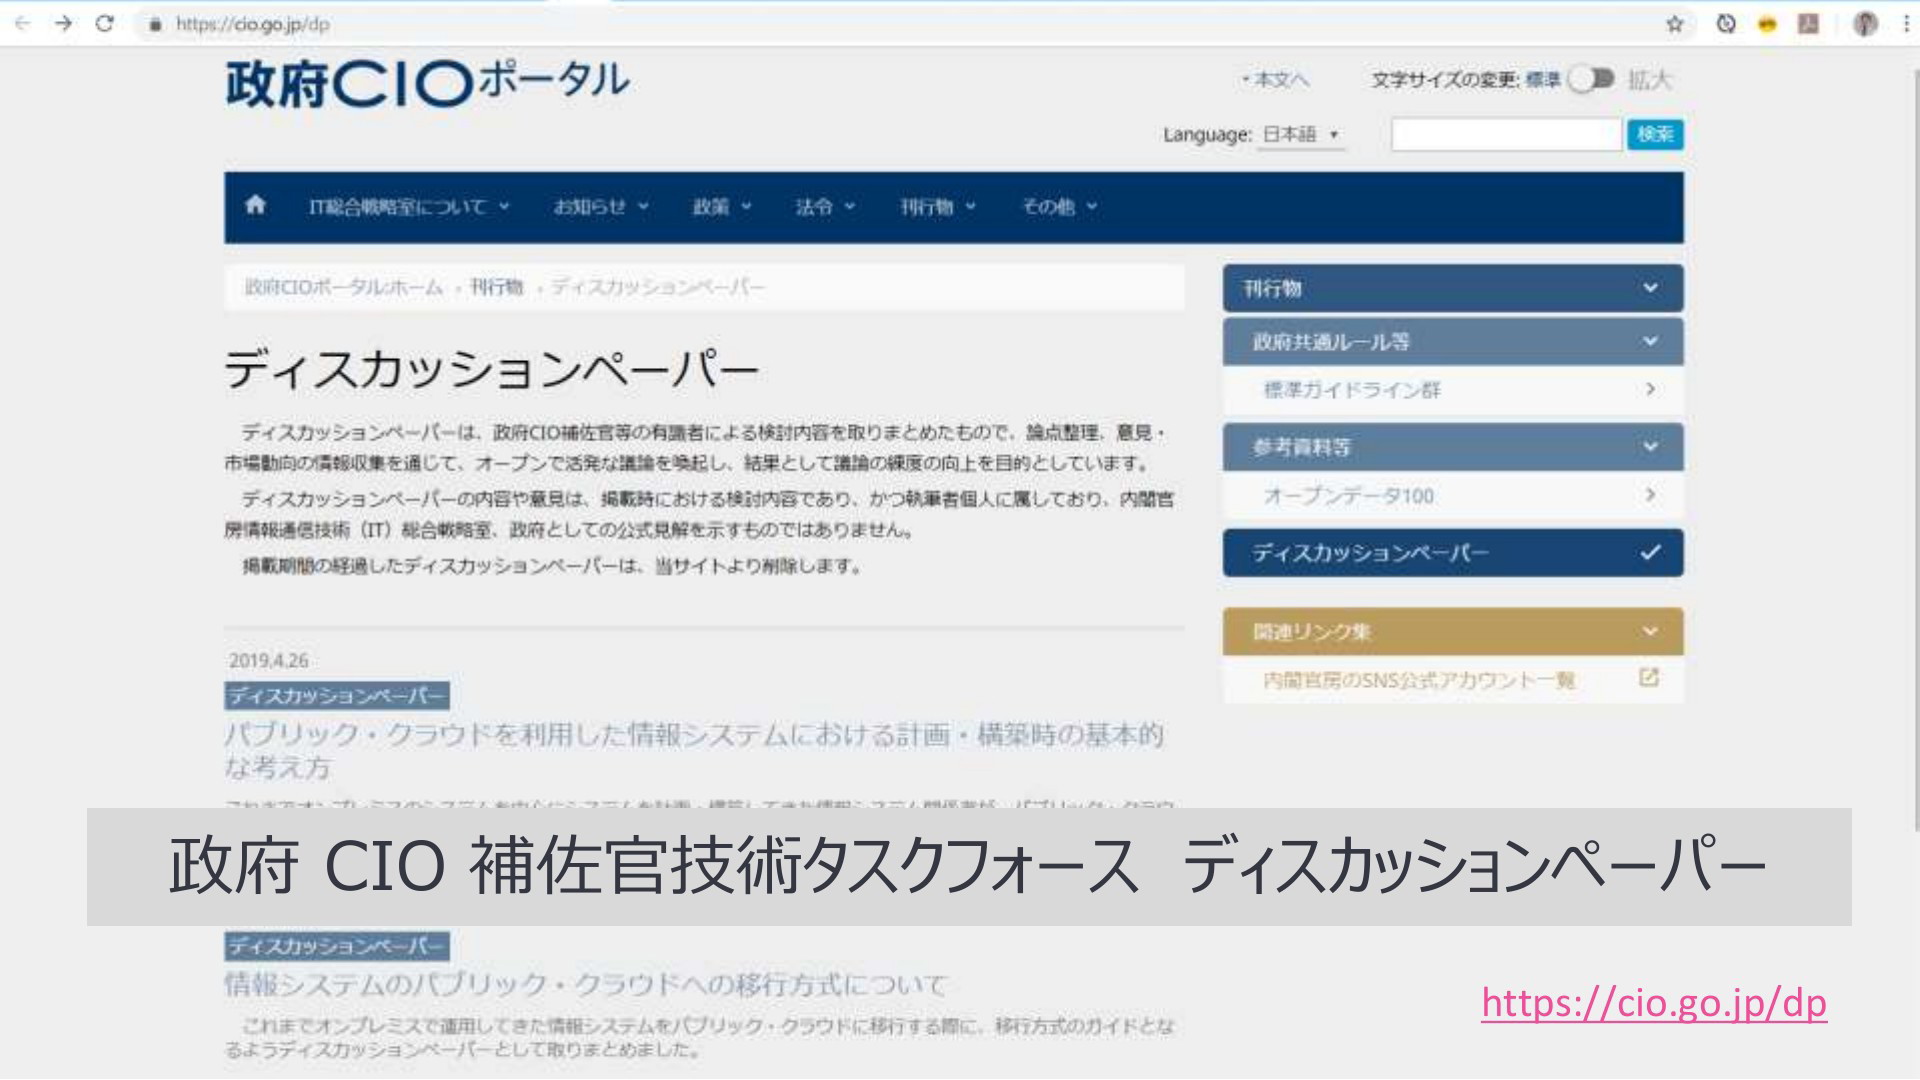Open the Language 日本語 dropdown
This screenshot has width=1920, height=1080.
(1300, 134)
